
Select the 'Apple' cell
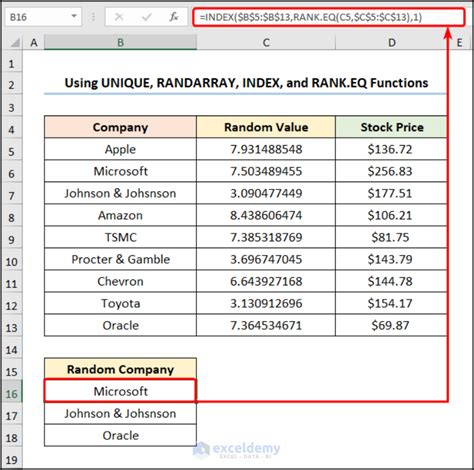120,149
